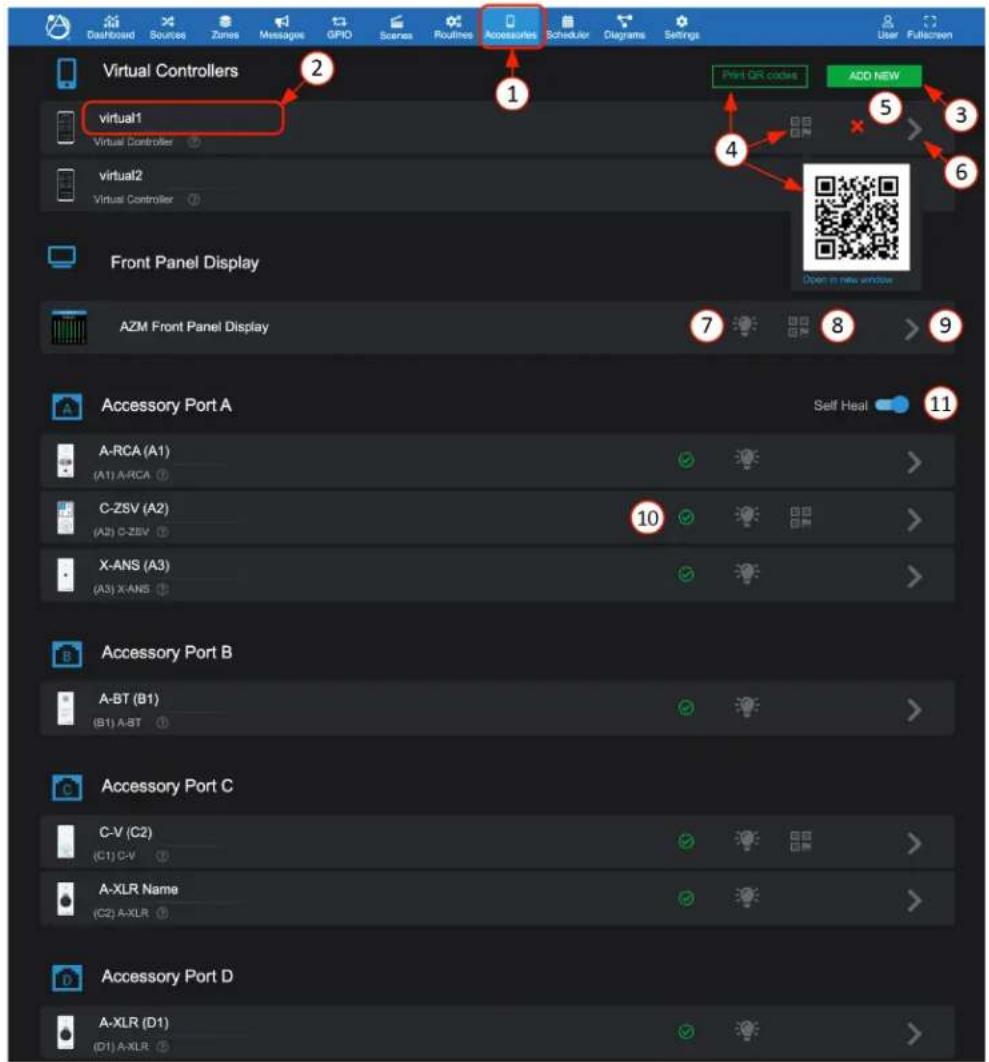Click the Accessory Port D icon
Screen dimensions: 989x1062
pyautogui.click(x=67, y=979)
